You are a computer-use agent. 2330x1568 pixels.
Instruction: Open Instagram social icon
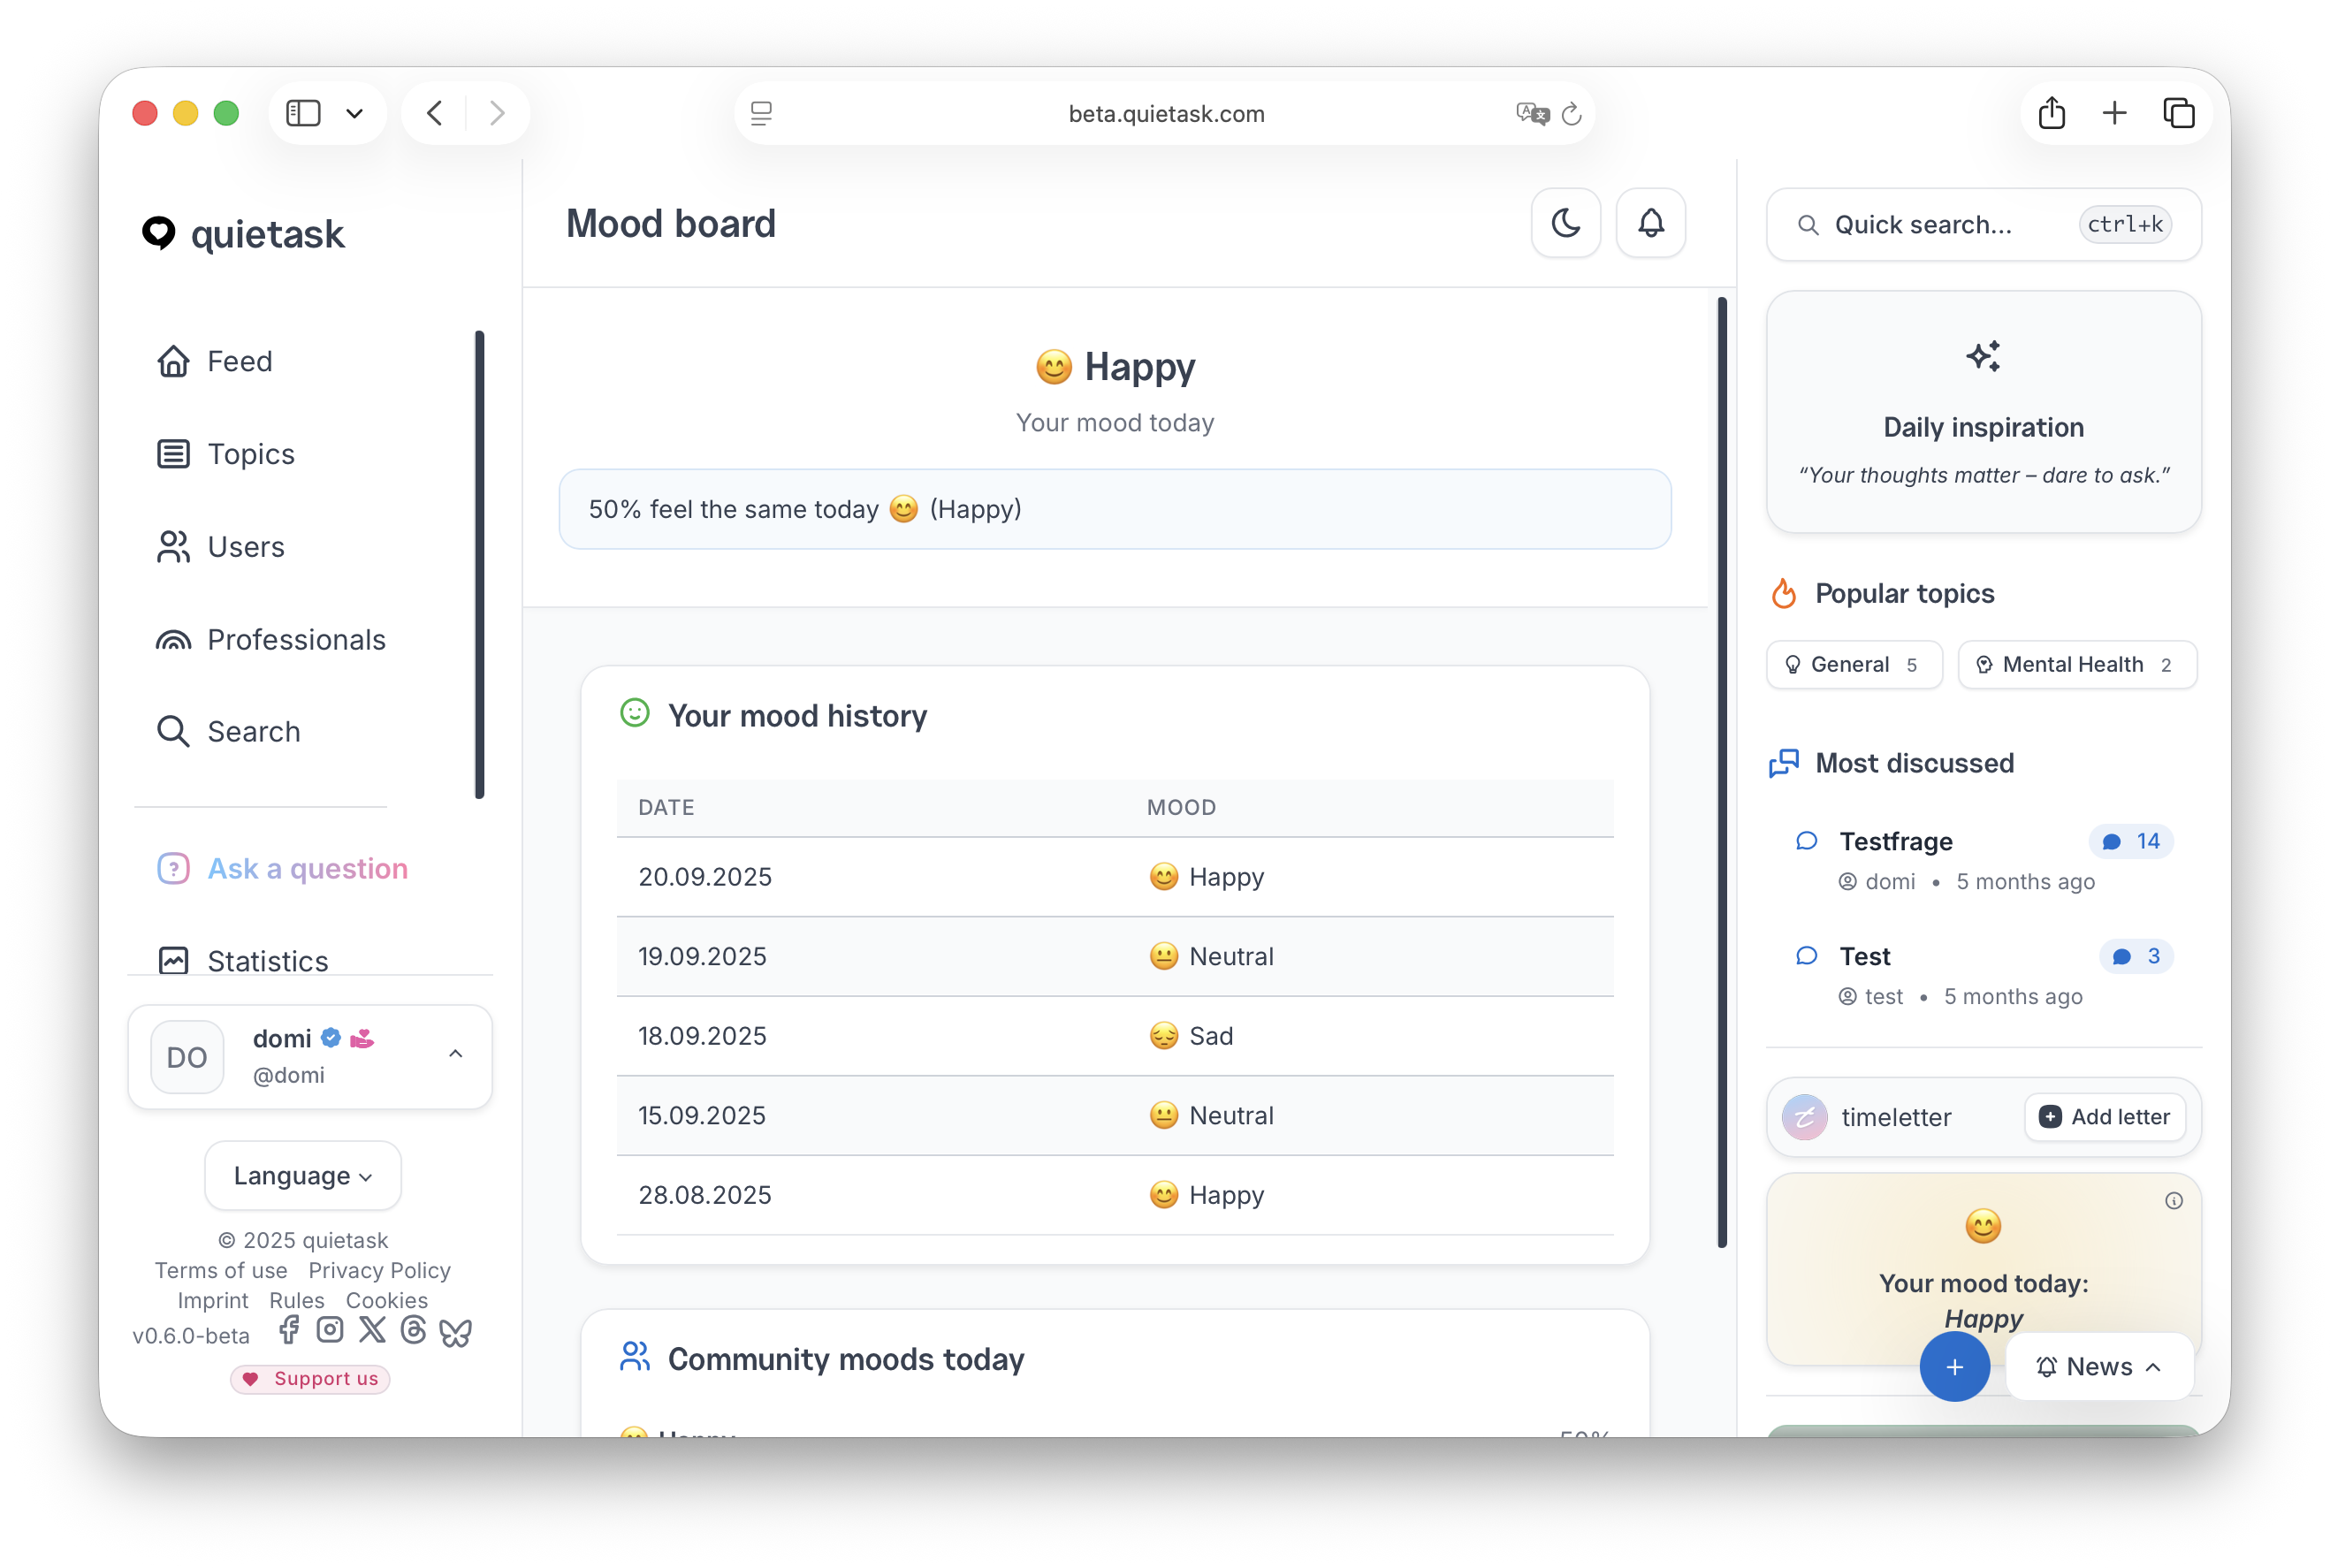[x=330, y=1330]
